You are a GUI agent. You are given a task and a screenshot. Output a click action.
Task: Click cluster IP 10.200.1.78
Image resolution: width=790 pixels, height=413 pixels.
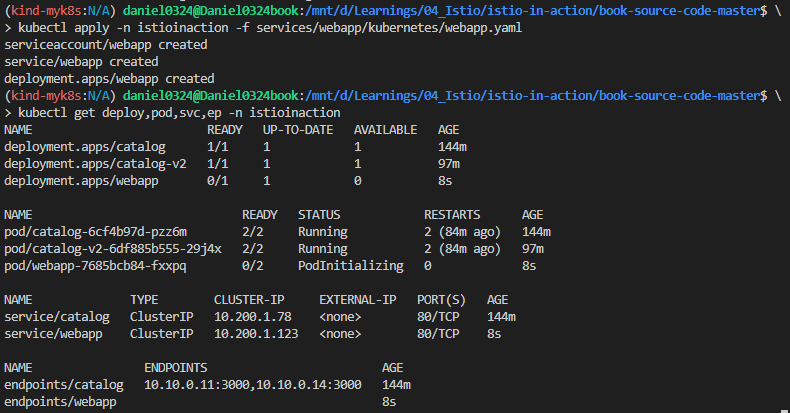(252, 317)
